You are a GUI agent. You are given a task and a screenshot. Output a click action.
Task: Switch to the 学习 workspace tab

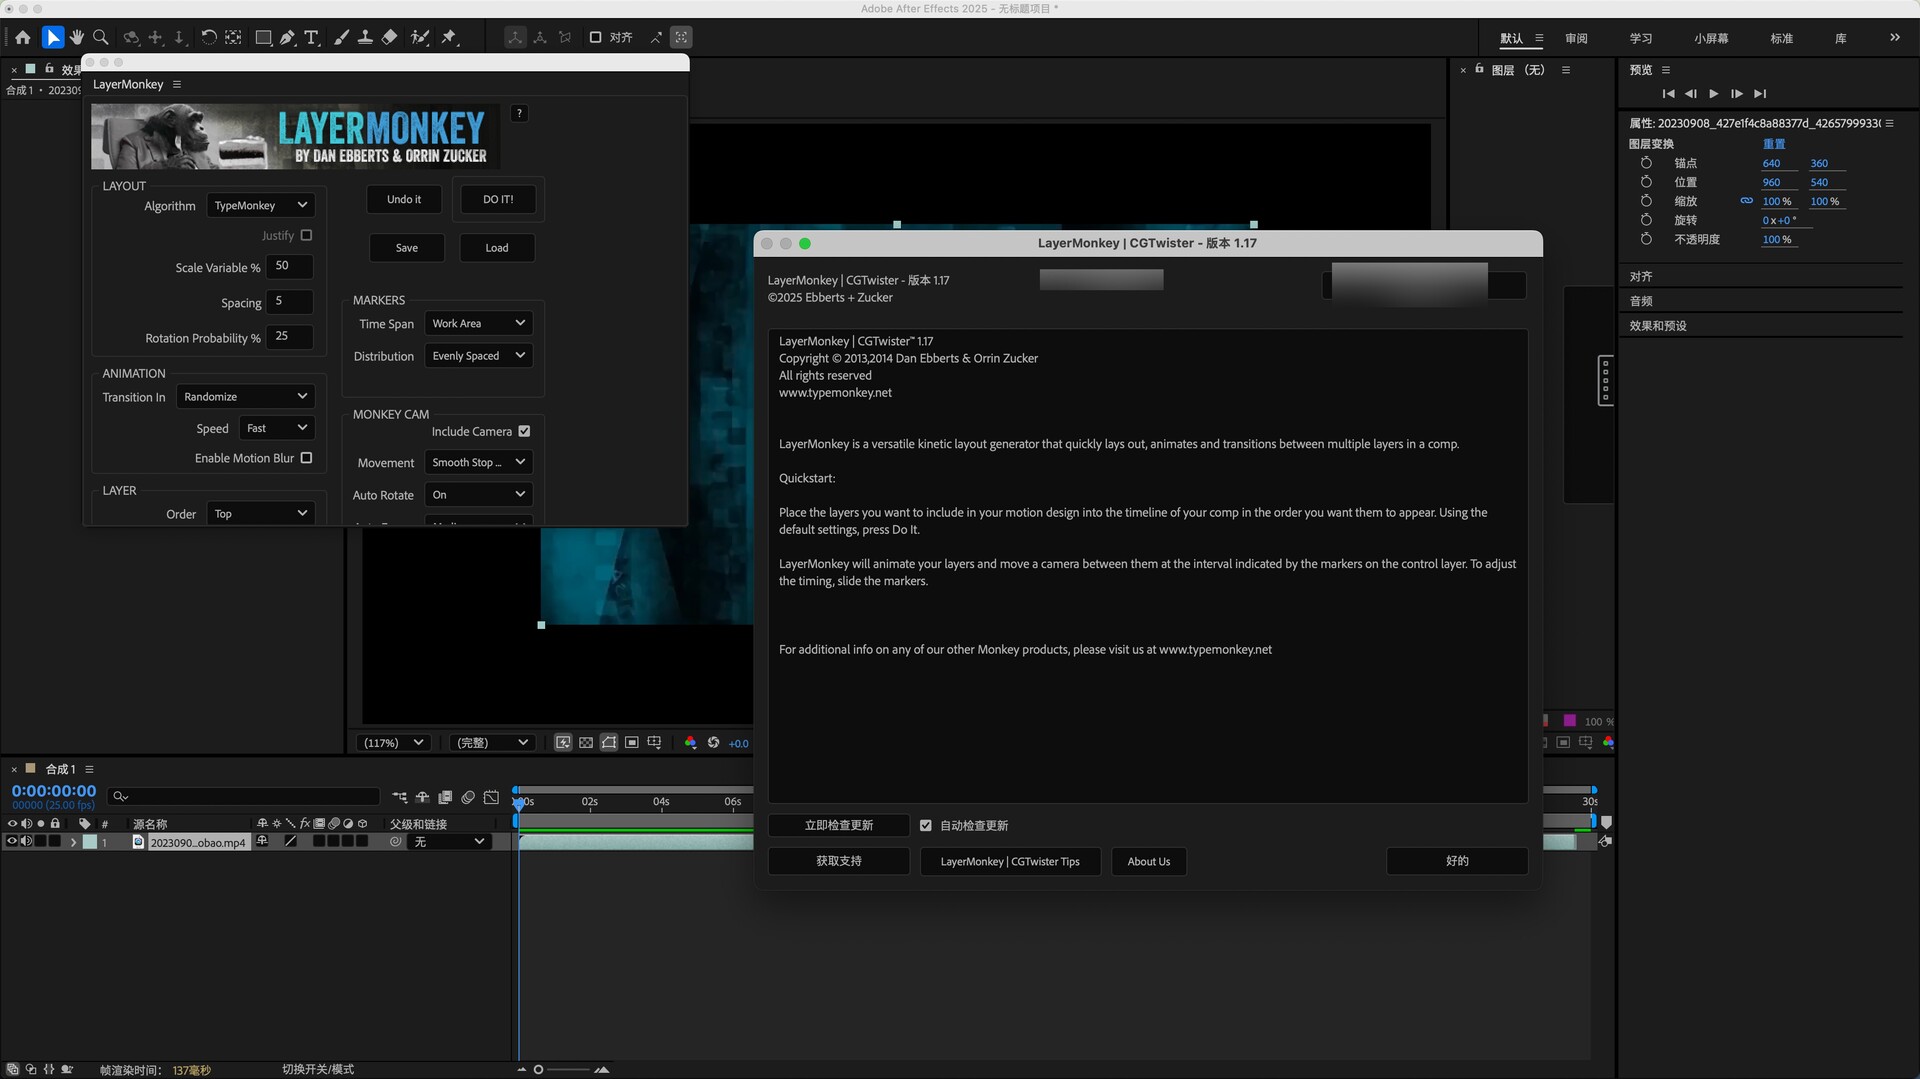[1641, 38]
